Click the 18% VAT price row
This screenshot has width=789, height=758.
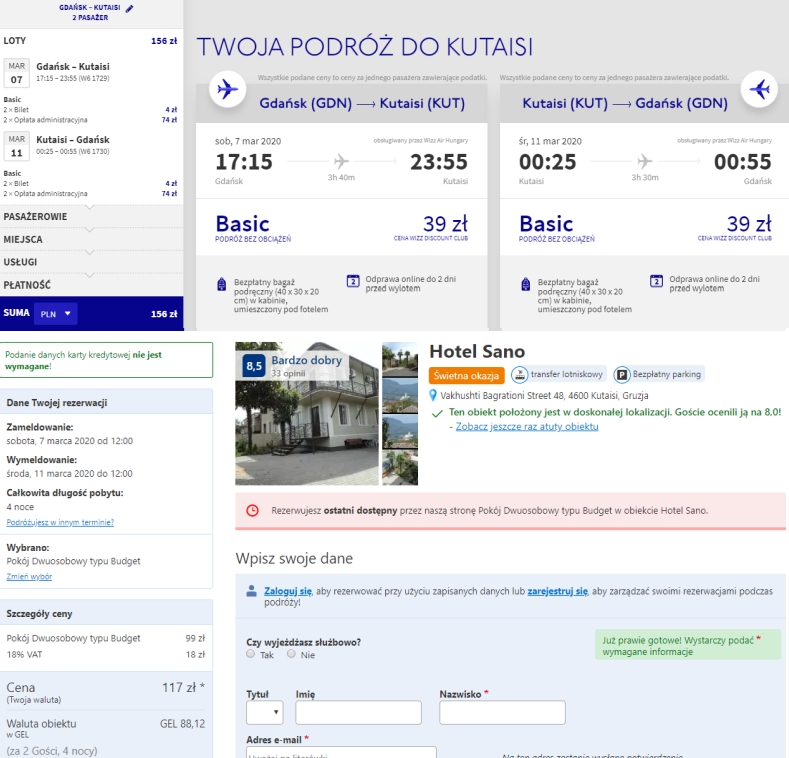tap(106, 654)
